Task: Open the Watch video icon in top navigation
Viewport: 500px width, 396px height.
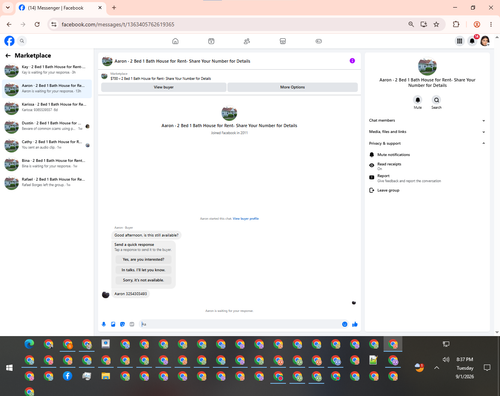Action: pyautogui.click(x=211, y=41)
